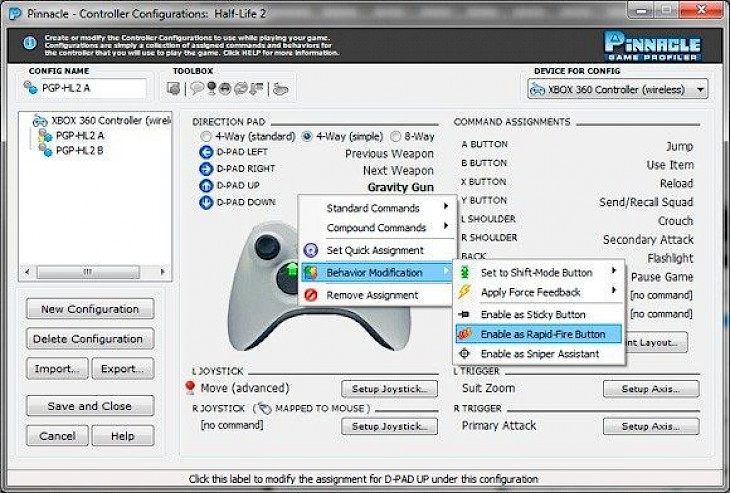Click the Gravity Gun D-PAD UP assignment

tap(400, 187)
